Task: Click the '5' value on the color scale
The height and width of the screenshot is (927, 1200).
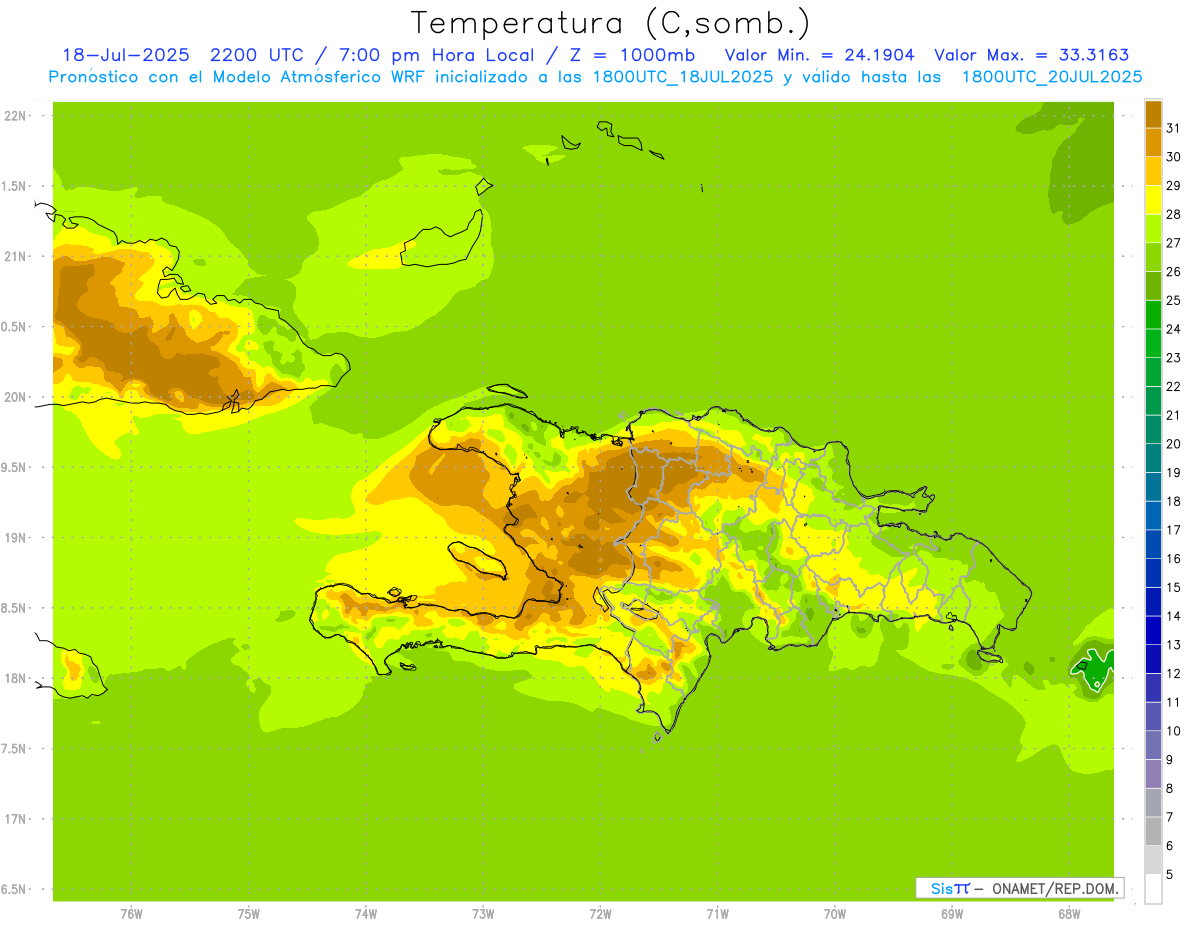Action: (x=1170, y=875)
